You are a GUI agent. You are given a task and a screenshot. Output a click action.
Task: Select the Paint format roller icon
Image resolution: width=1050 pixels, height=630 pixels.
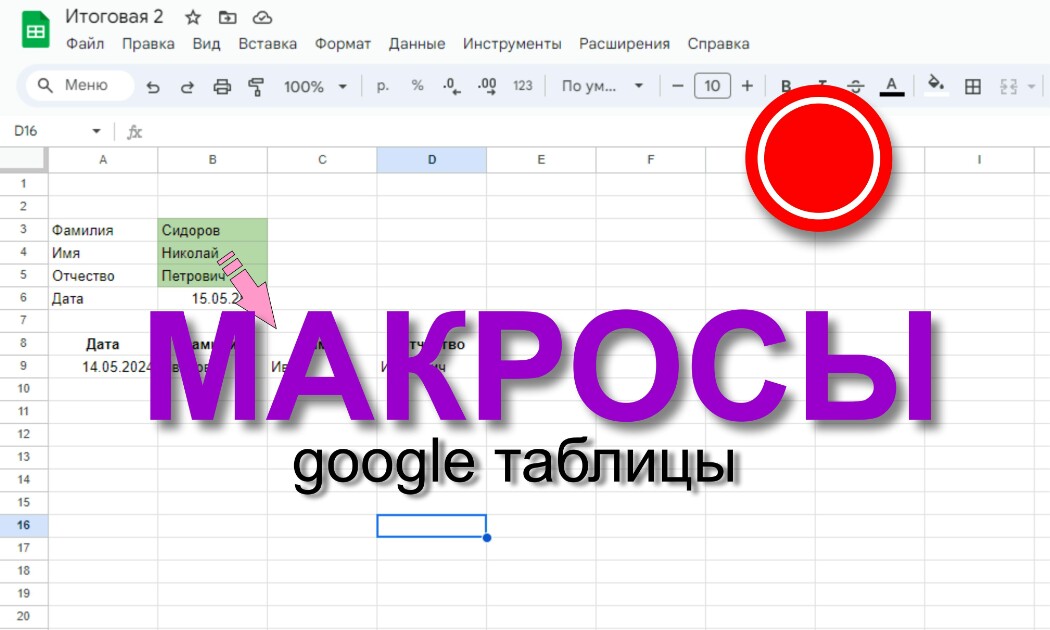tap(256, 86)
